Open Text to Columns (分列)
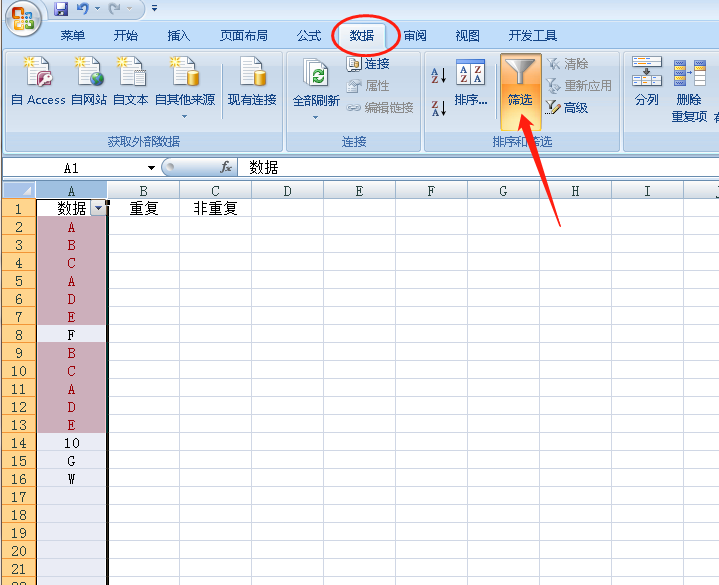This screenshot has width=719, height=585. click(x=647, y=81)
